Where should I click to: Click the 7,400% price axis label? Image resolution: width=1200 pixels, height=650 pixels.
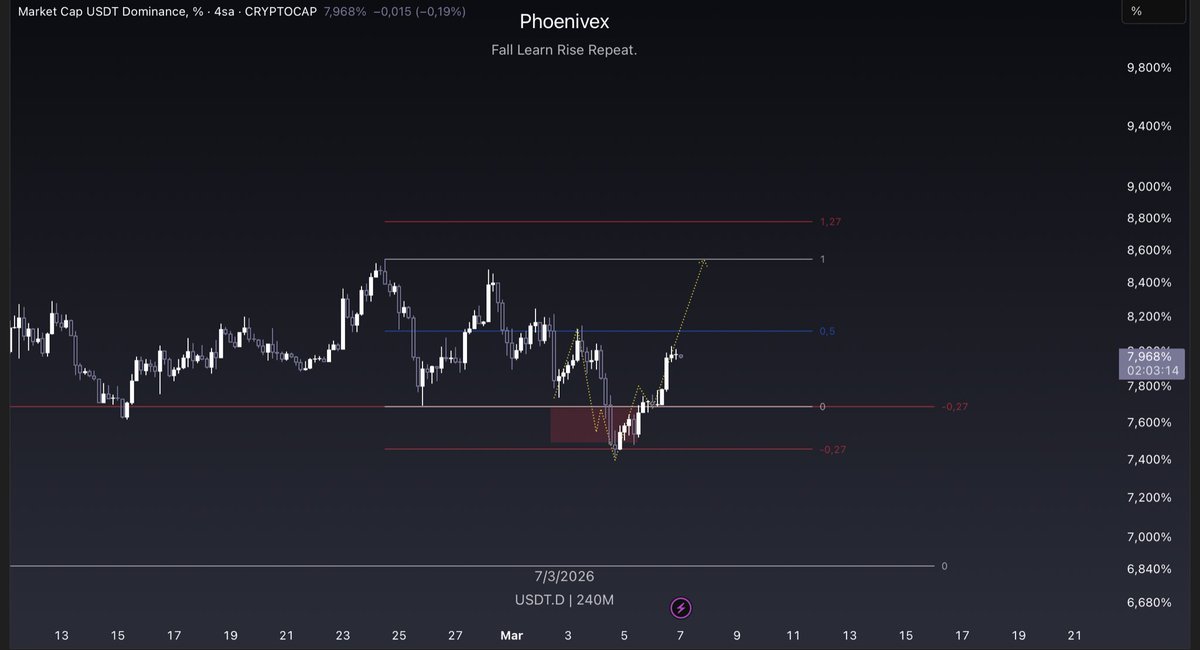click(1148, 459)
